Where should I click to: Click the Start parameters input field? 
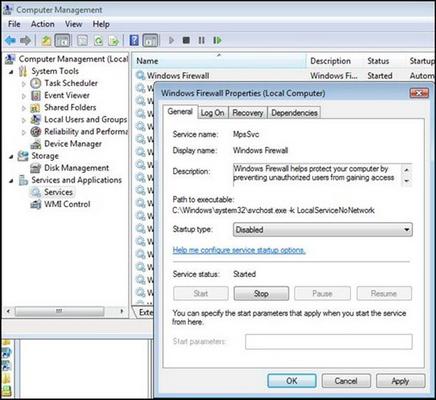pos(329,342)
